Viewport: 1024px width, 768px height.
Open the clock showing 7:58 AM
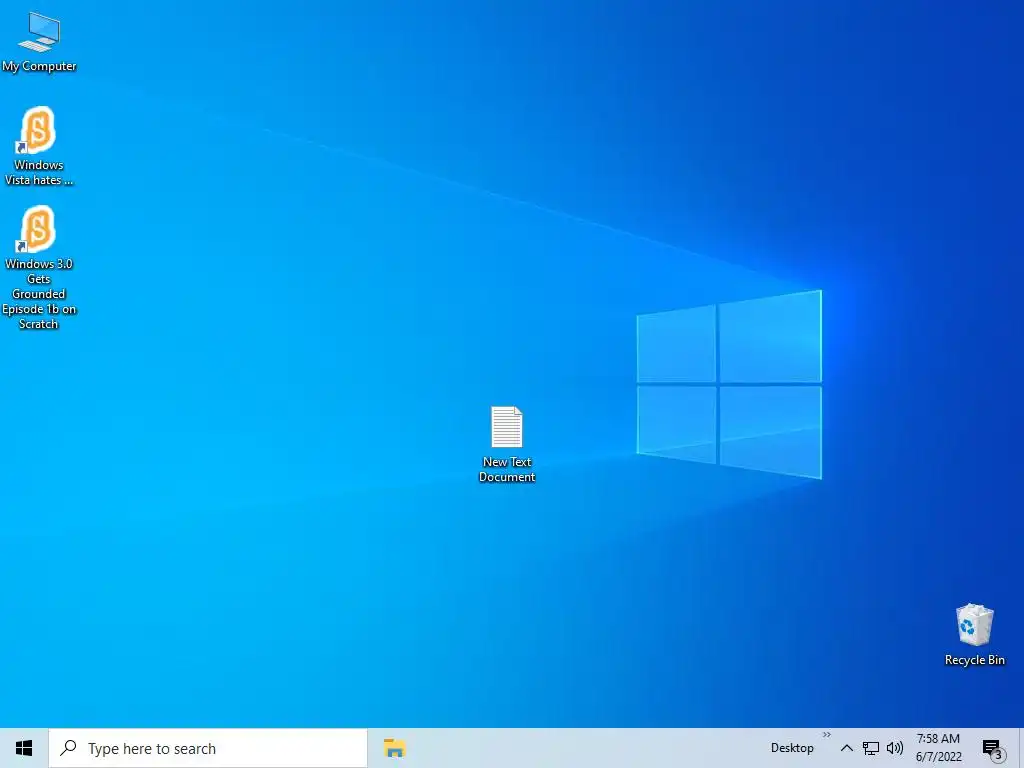pyautogui.click(x=938, y=748)
